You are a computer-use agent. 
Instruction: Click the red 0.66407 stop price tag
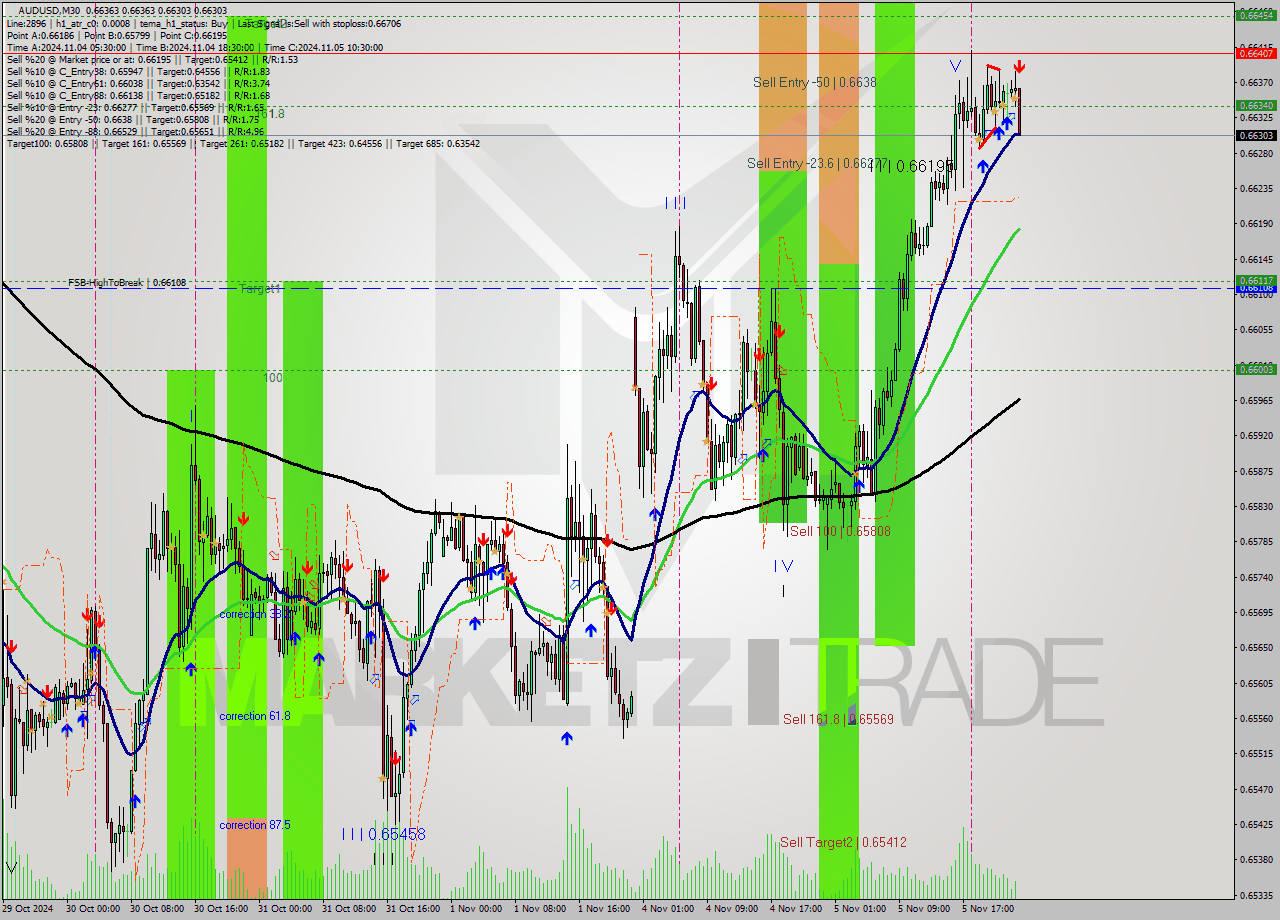coord(1256,53)
